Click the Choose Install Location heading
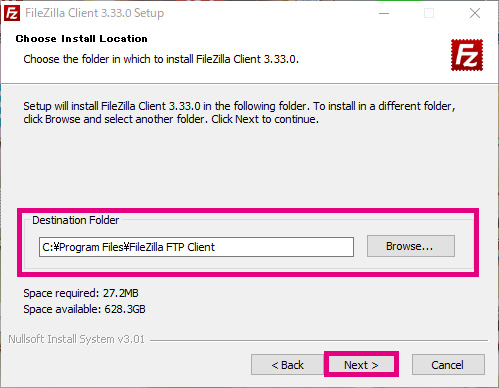Screen dimensions: 499x388 point(82,39)
